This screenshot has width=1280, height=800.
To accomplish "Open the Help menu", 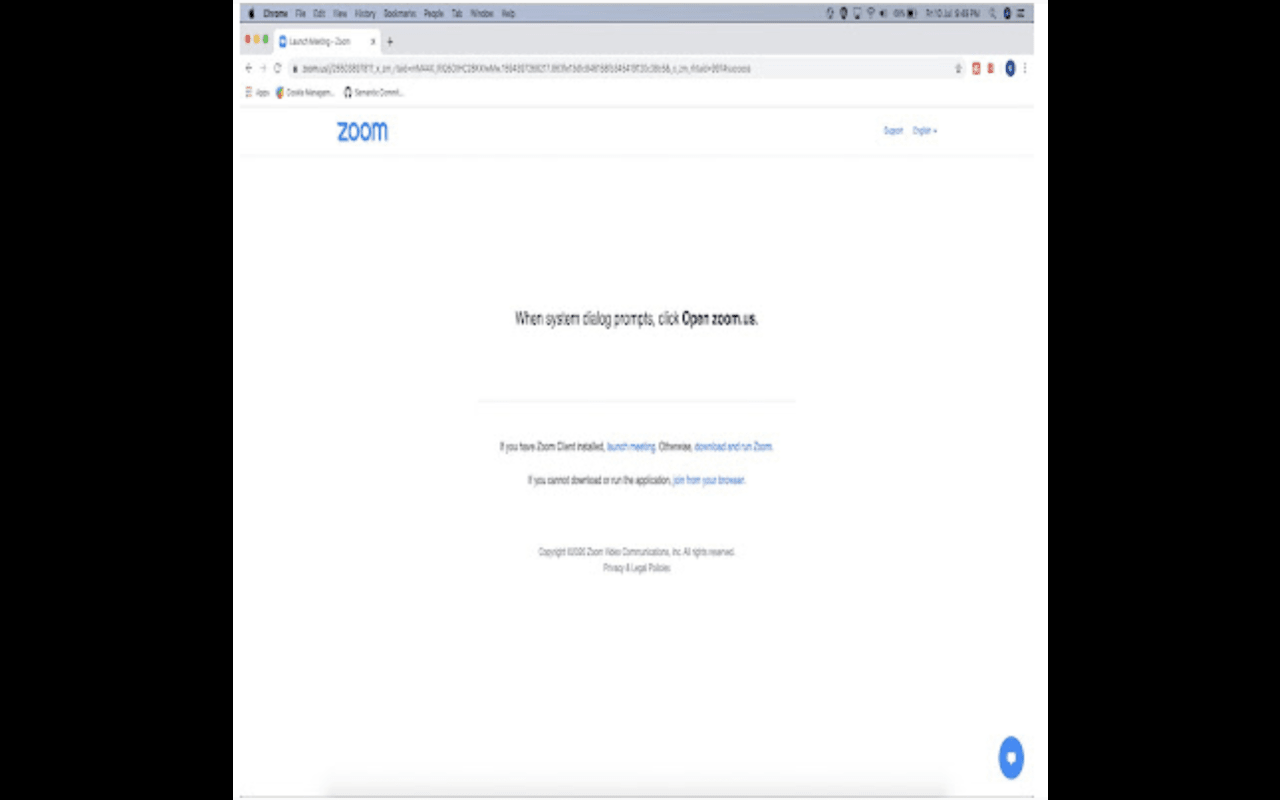I will 508,14.
